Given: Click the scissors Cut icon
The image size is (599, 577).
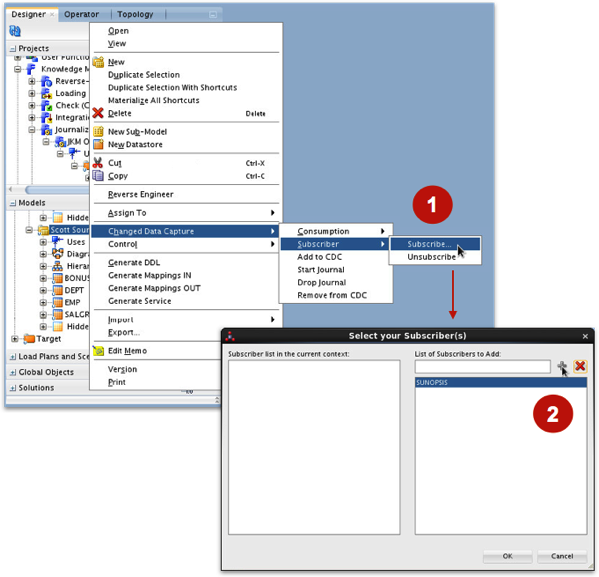Looking at the screenshot, I should pos(98,163).
